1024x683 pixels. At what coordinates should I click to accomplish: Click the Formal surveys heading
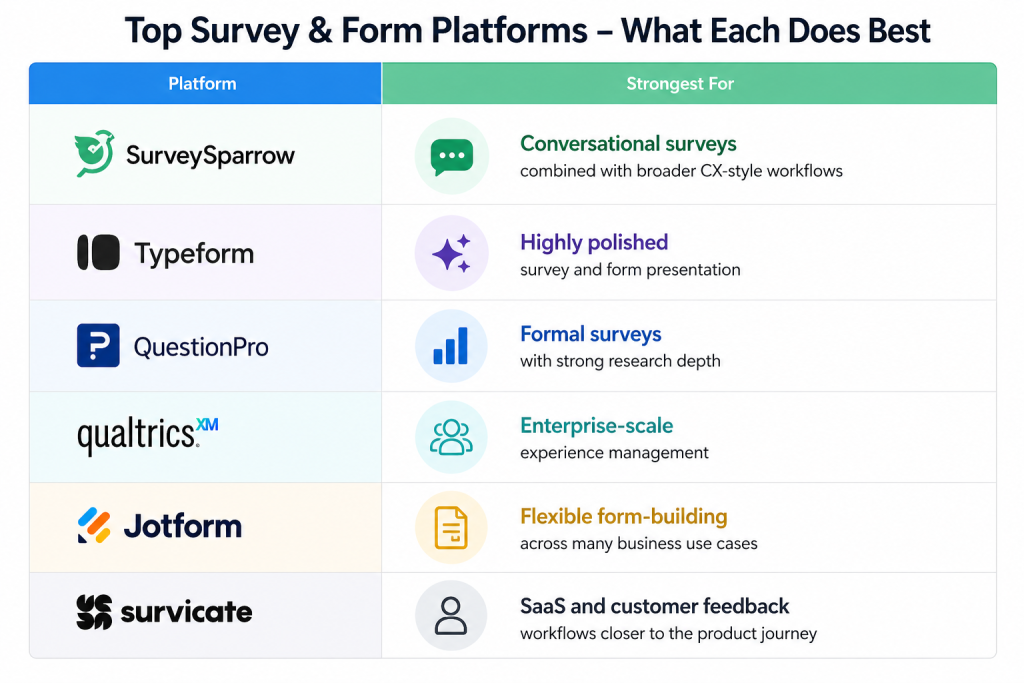coord(591,334)
